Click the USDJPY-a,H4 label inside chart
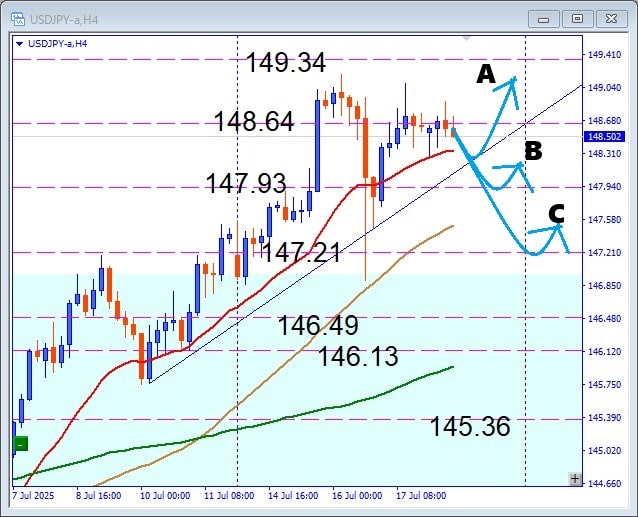 tap(57, 44)
